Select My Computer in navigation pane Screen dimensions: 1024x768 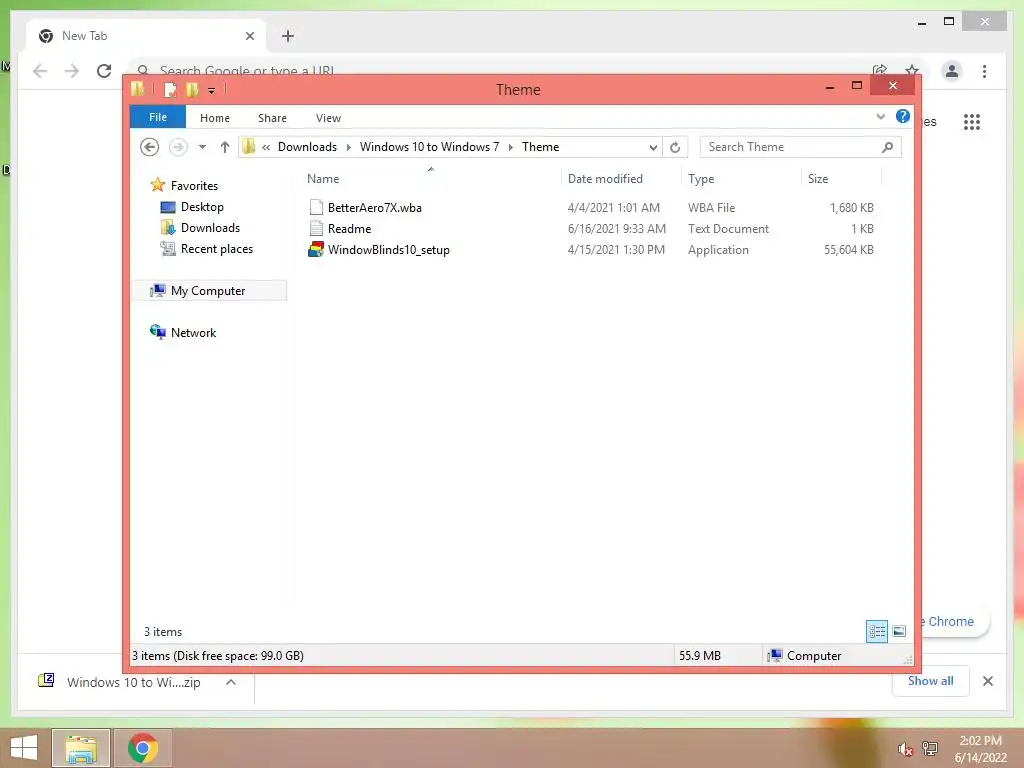click(208, 291)
